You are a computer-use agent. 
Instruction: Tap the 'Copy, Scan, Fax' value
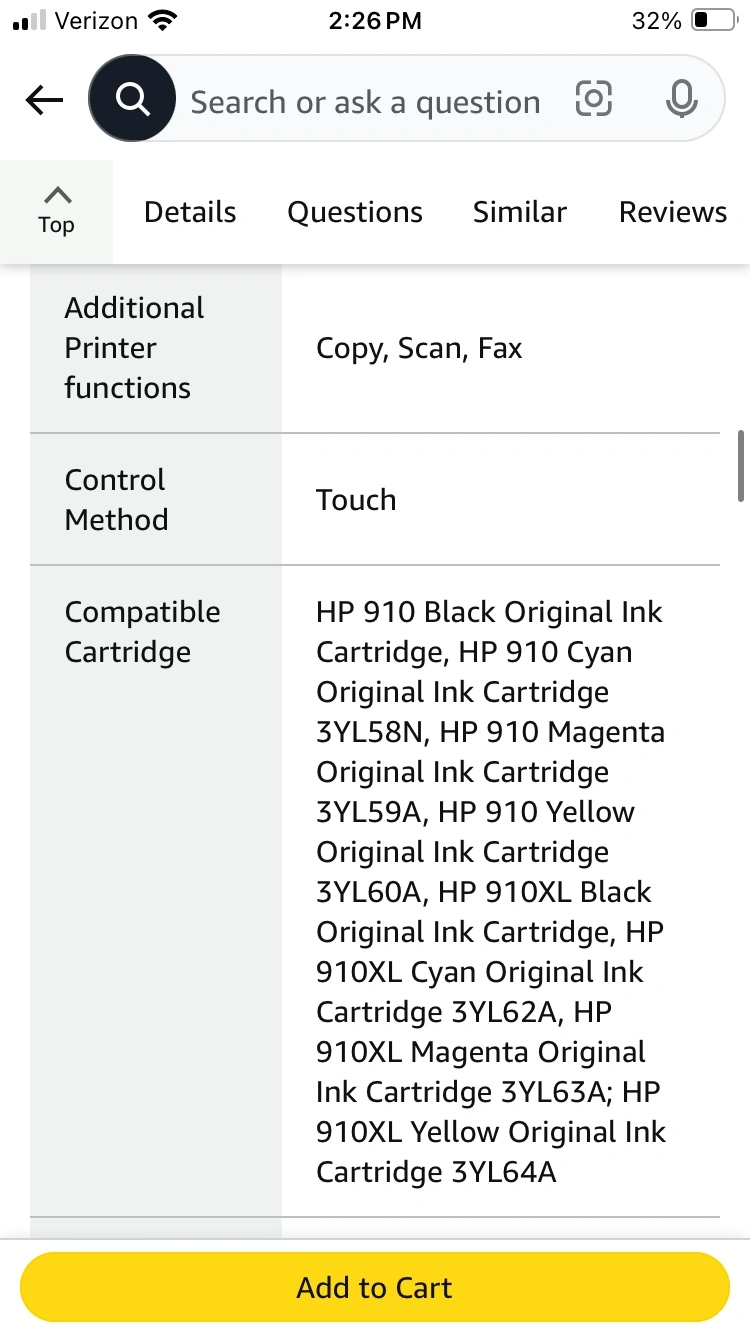(419, 348)
